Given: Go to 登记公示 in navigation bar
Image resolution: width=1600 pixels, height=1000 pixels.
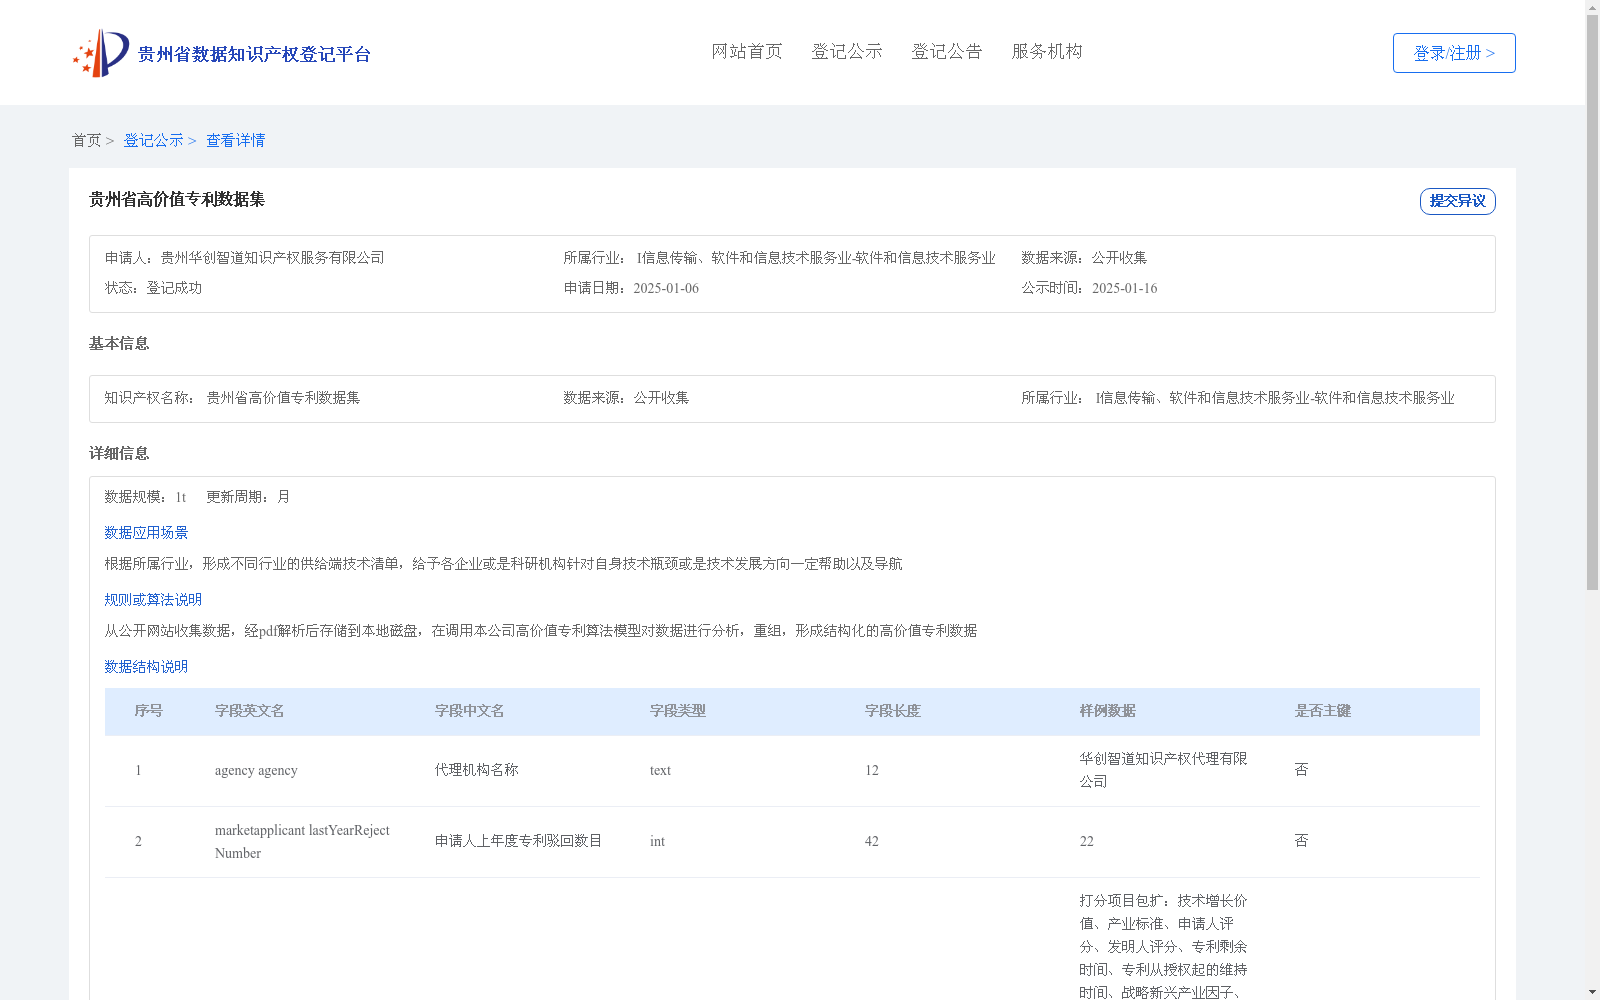Looking at the screenshot, I should [x=847, y=51].
